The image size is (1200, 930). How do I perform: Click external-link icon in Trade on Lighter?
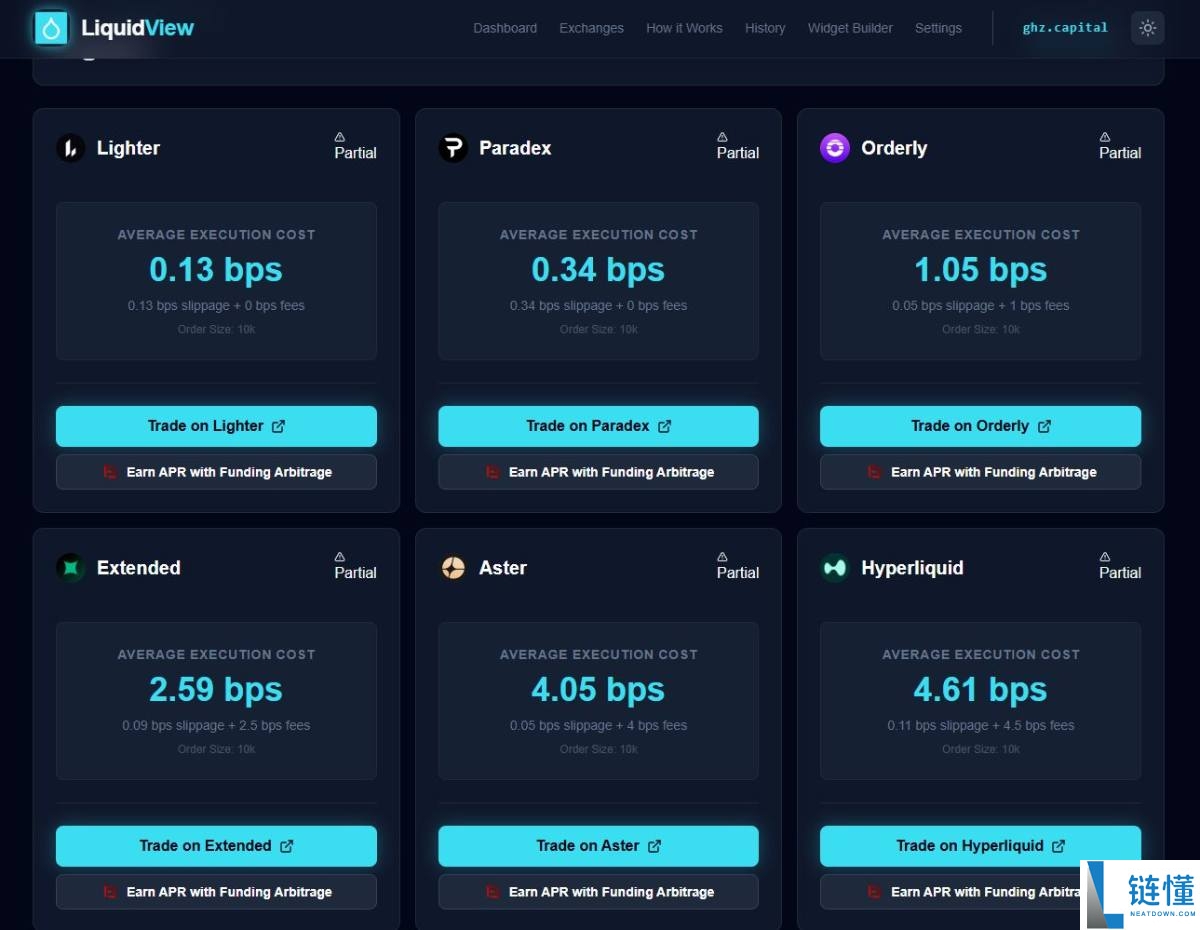[278, 426]
